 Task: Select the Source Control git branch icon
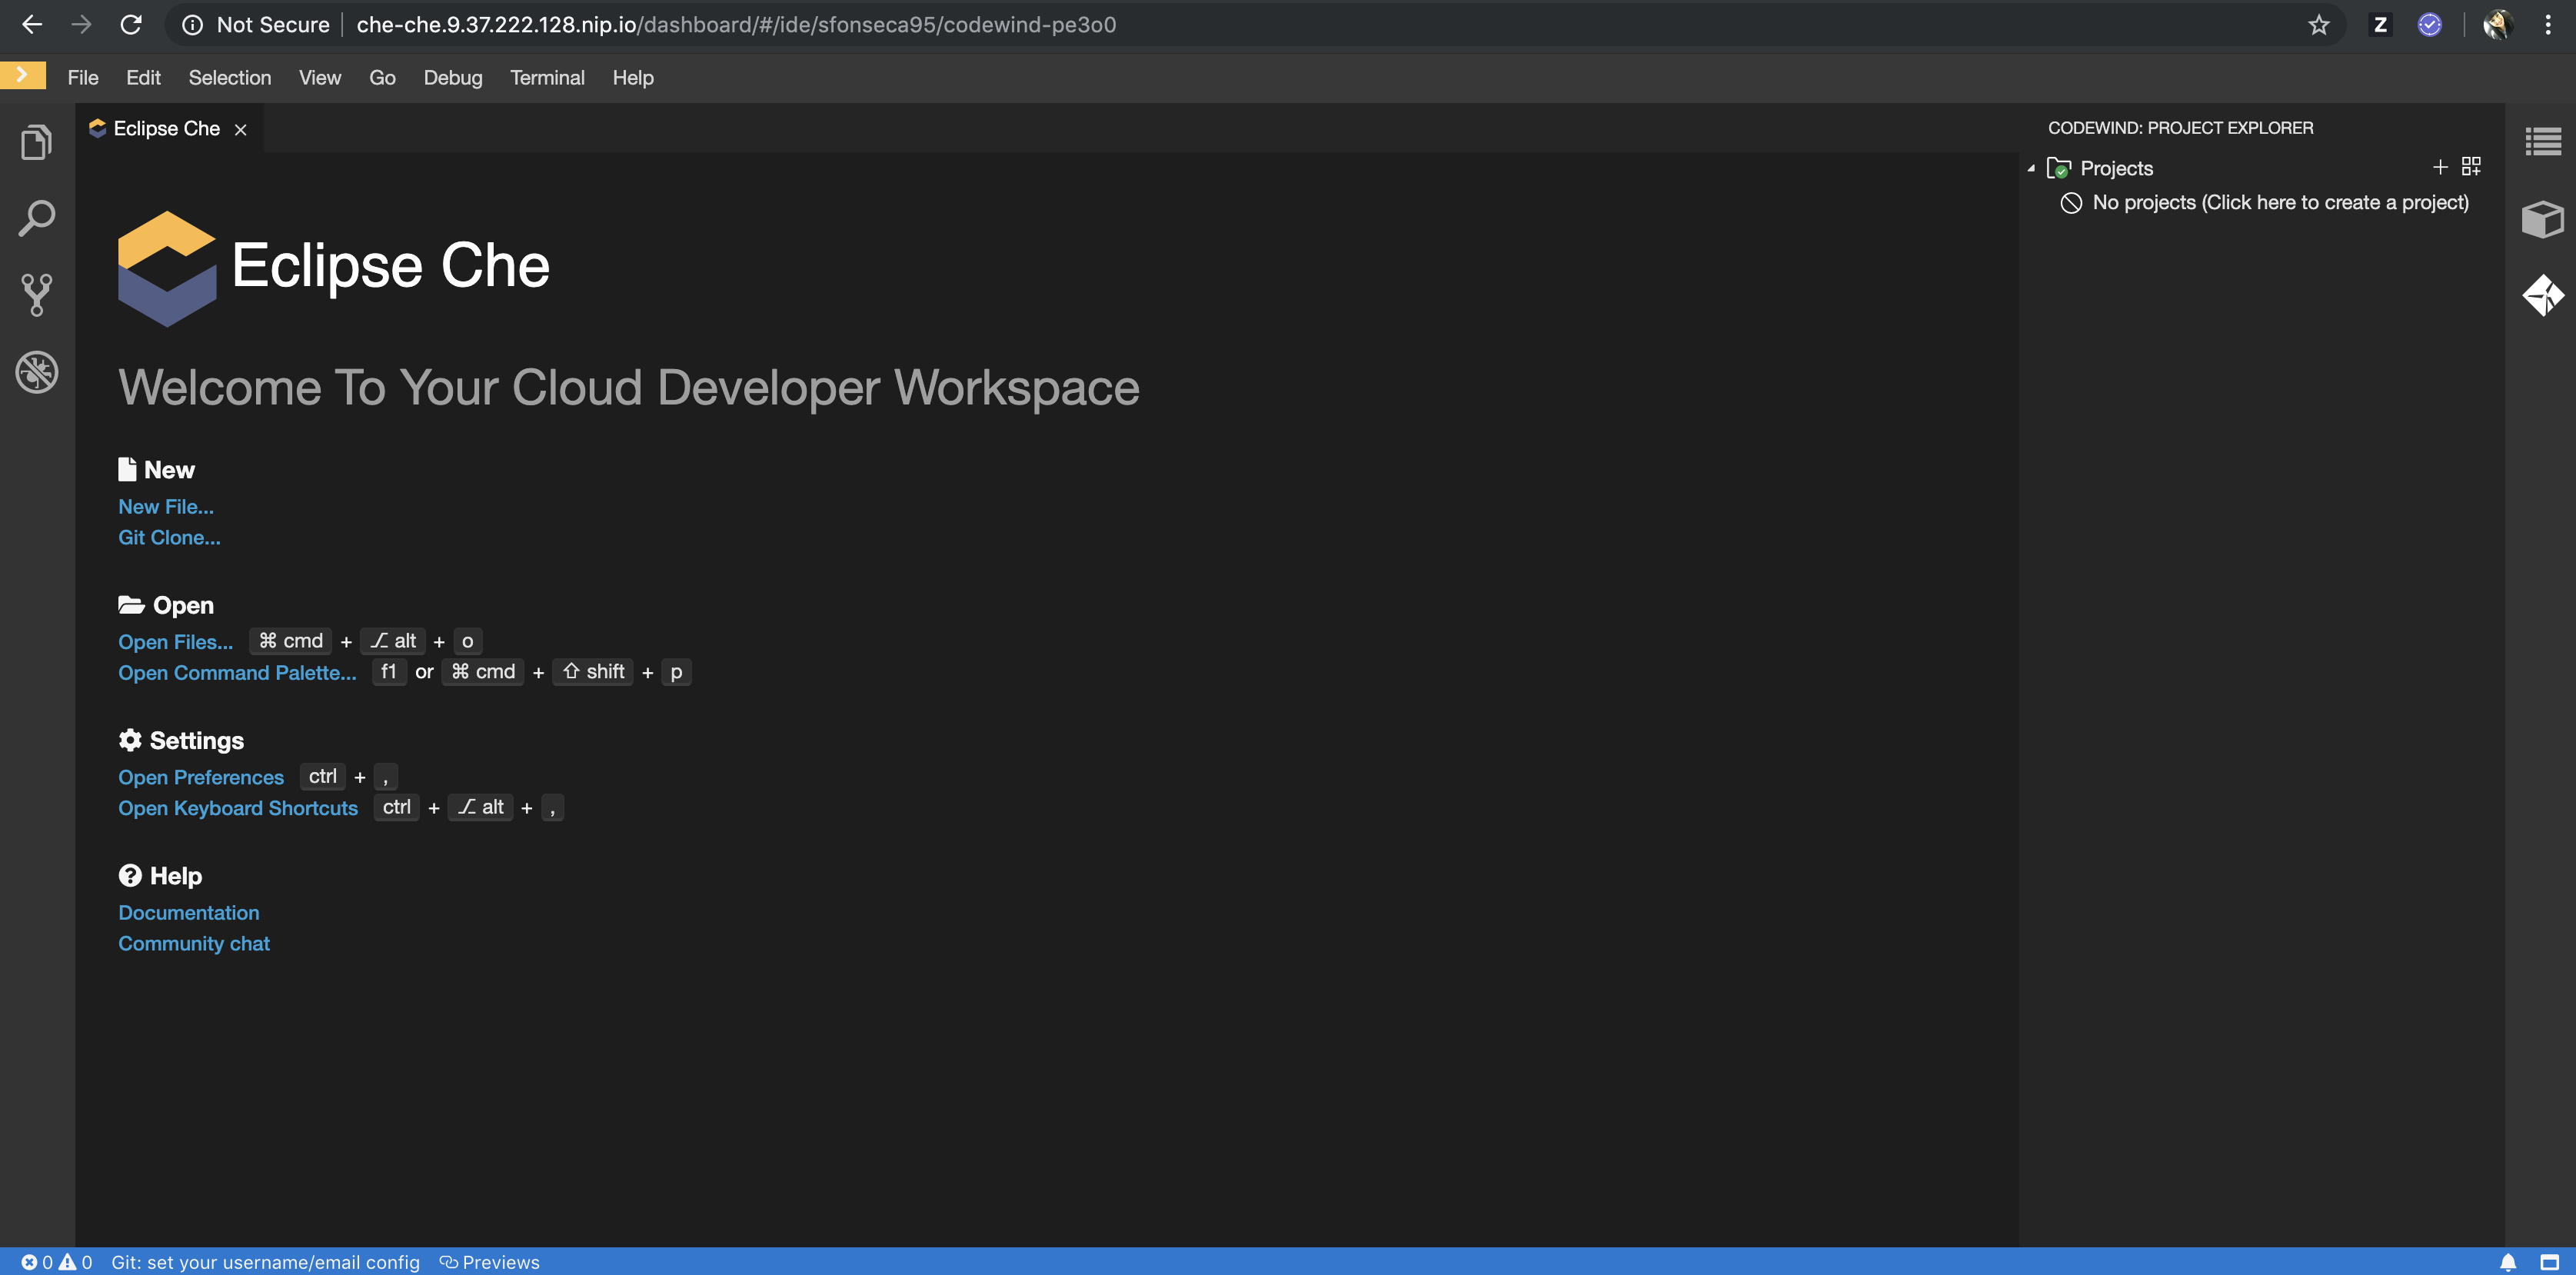(36, 294)
